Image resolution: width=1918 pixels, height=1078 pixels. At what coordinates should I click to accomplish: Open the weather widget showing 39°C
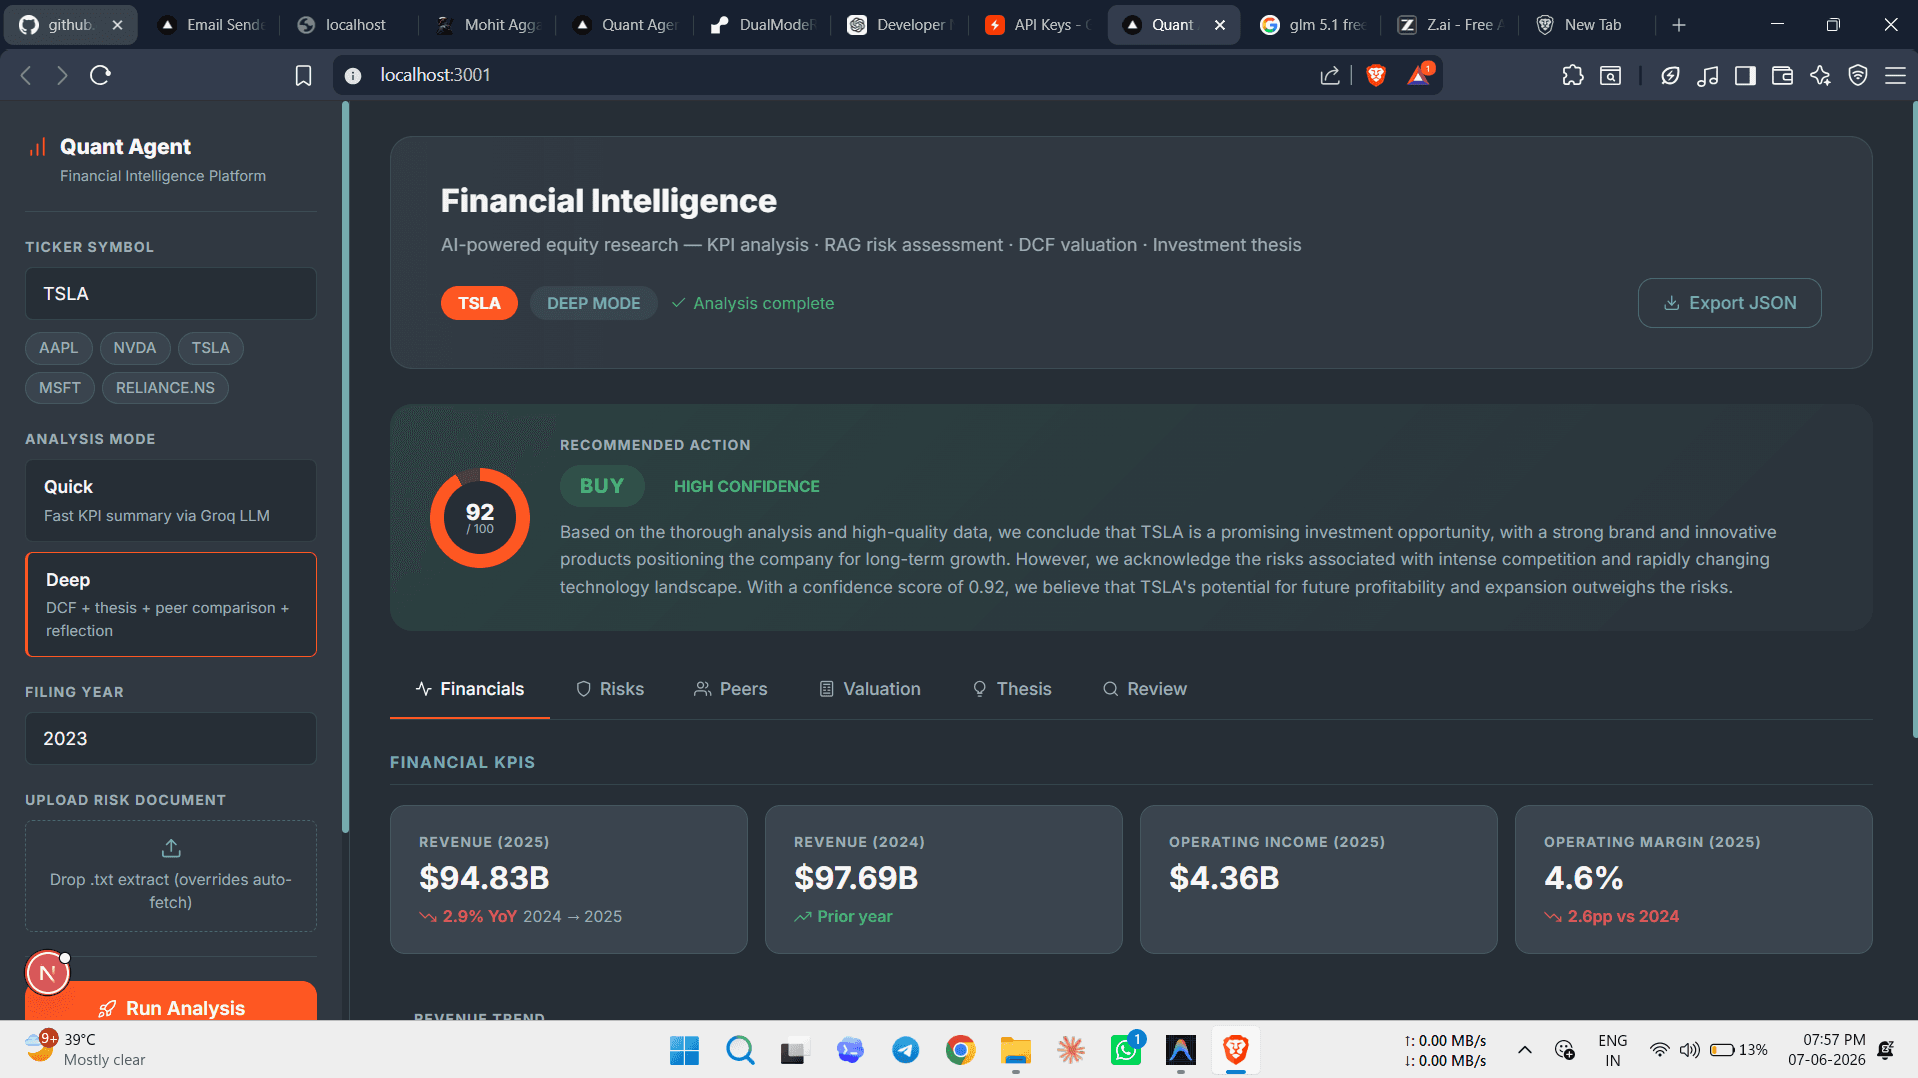pyautogui.click(x=86, y=1050)
